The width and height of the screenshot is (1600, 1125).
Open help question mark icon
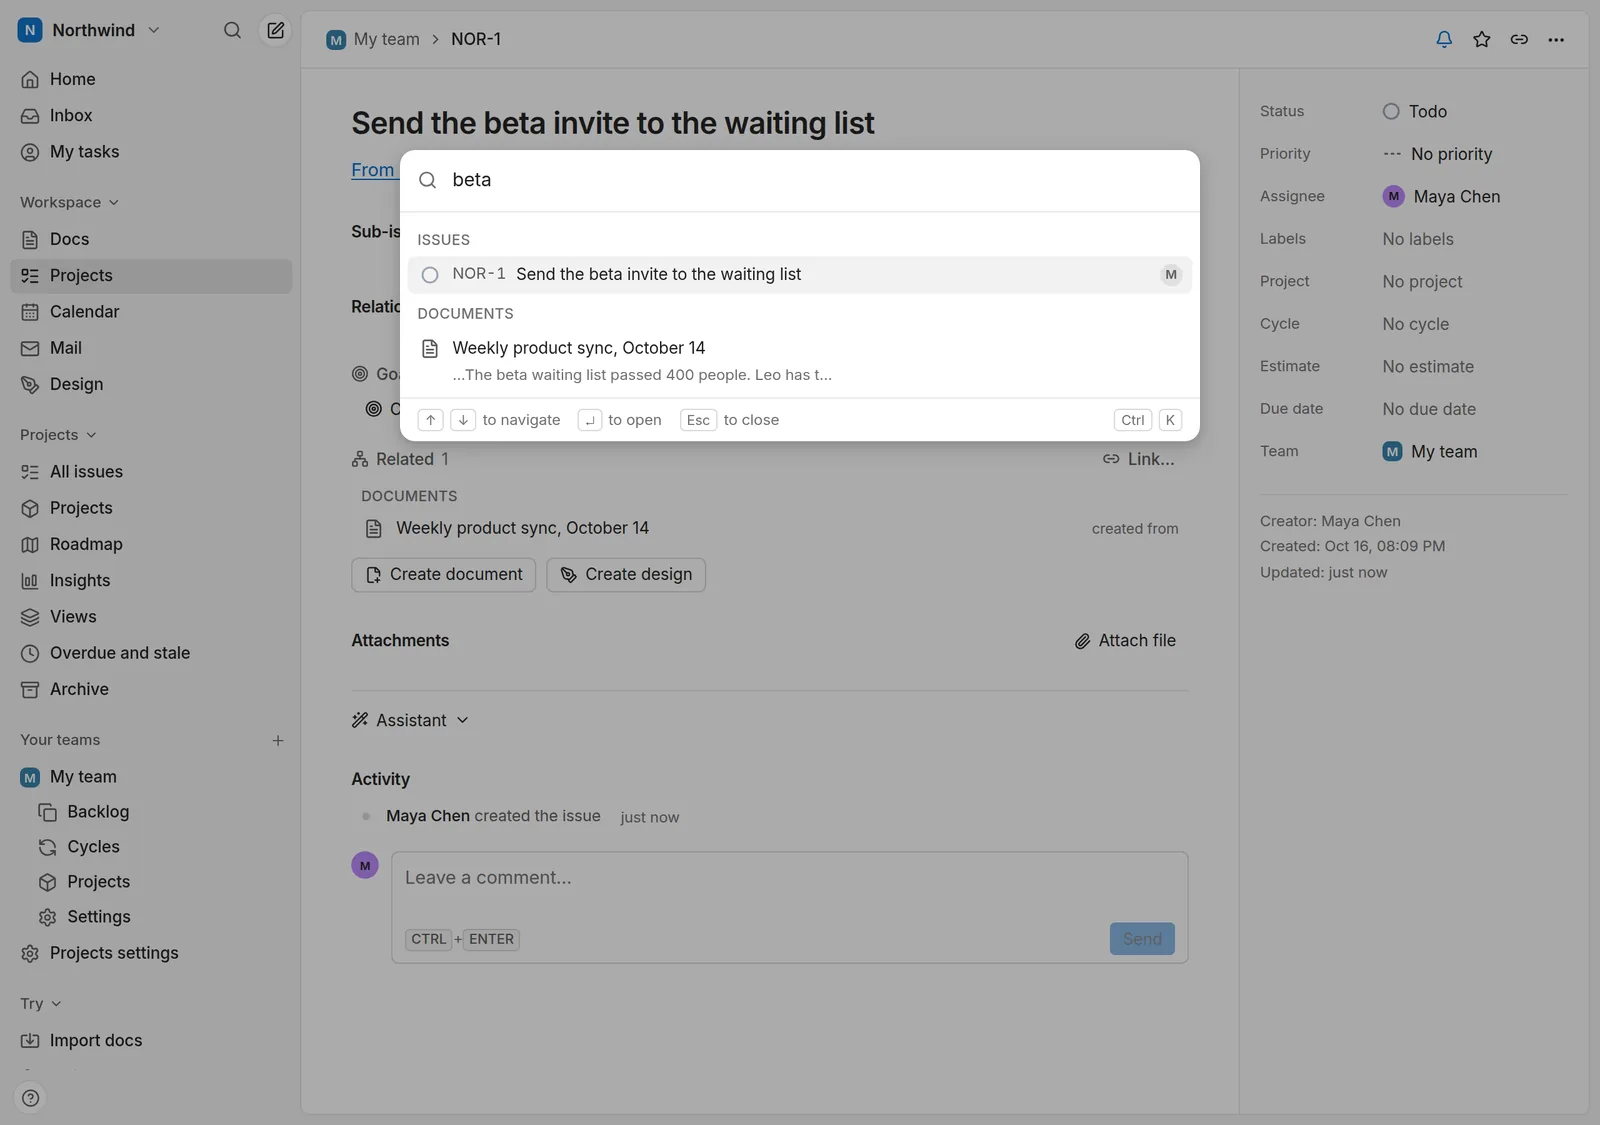click(x=31, y=1098)
